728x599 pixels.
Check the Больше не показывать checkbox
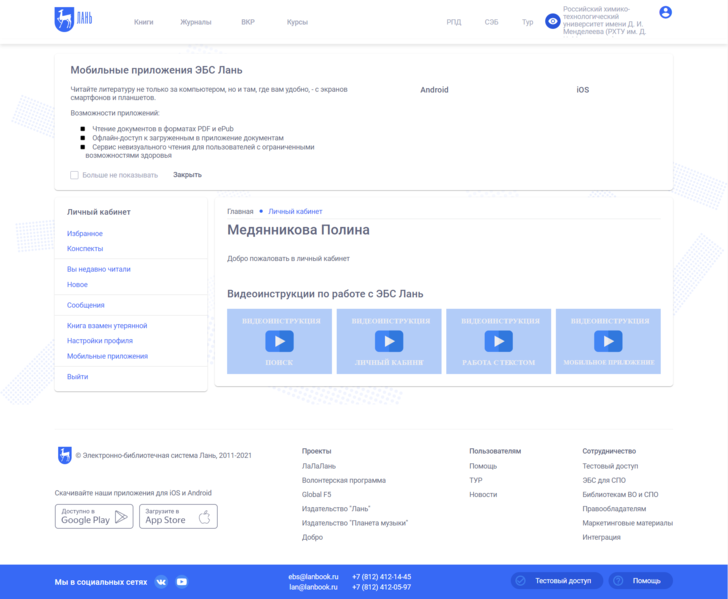pyautogui.click(x=74, y=175)
